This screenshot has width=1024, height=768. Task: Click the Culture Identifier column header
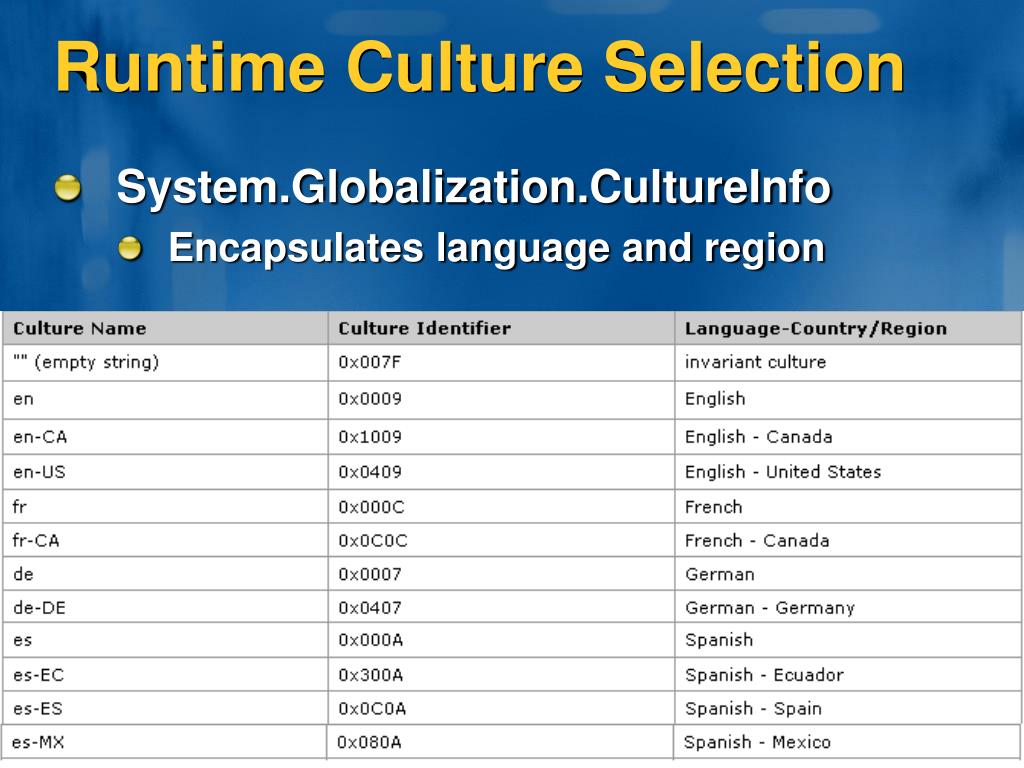click(x=502, y=328)
